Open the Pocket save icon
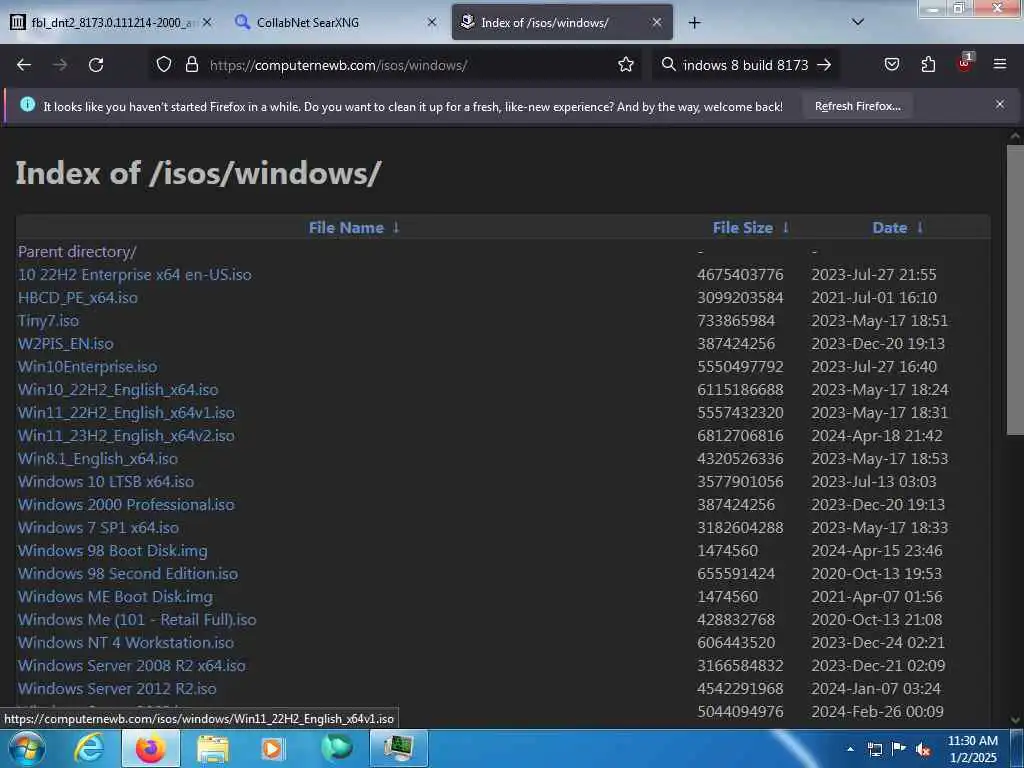The height and width of the screenshot is (768, 1024). tap(891, 64)
